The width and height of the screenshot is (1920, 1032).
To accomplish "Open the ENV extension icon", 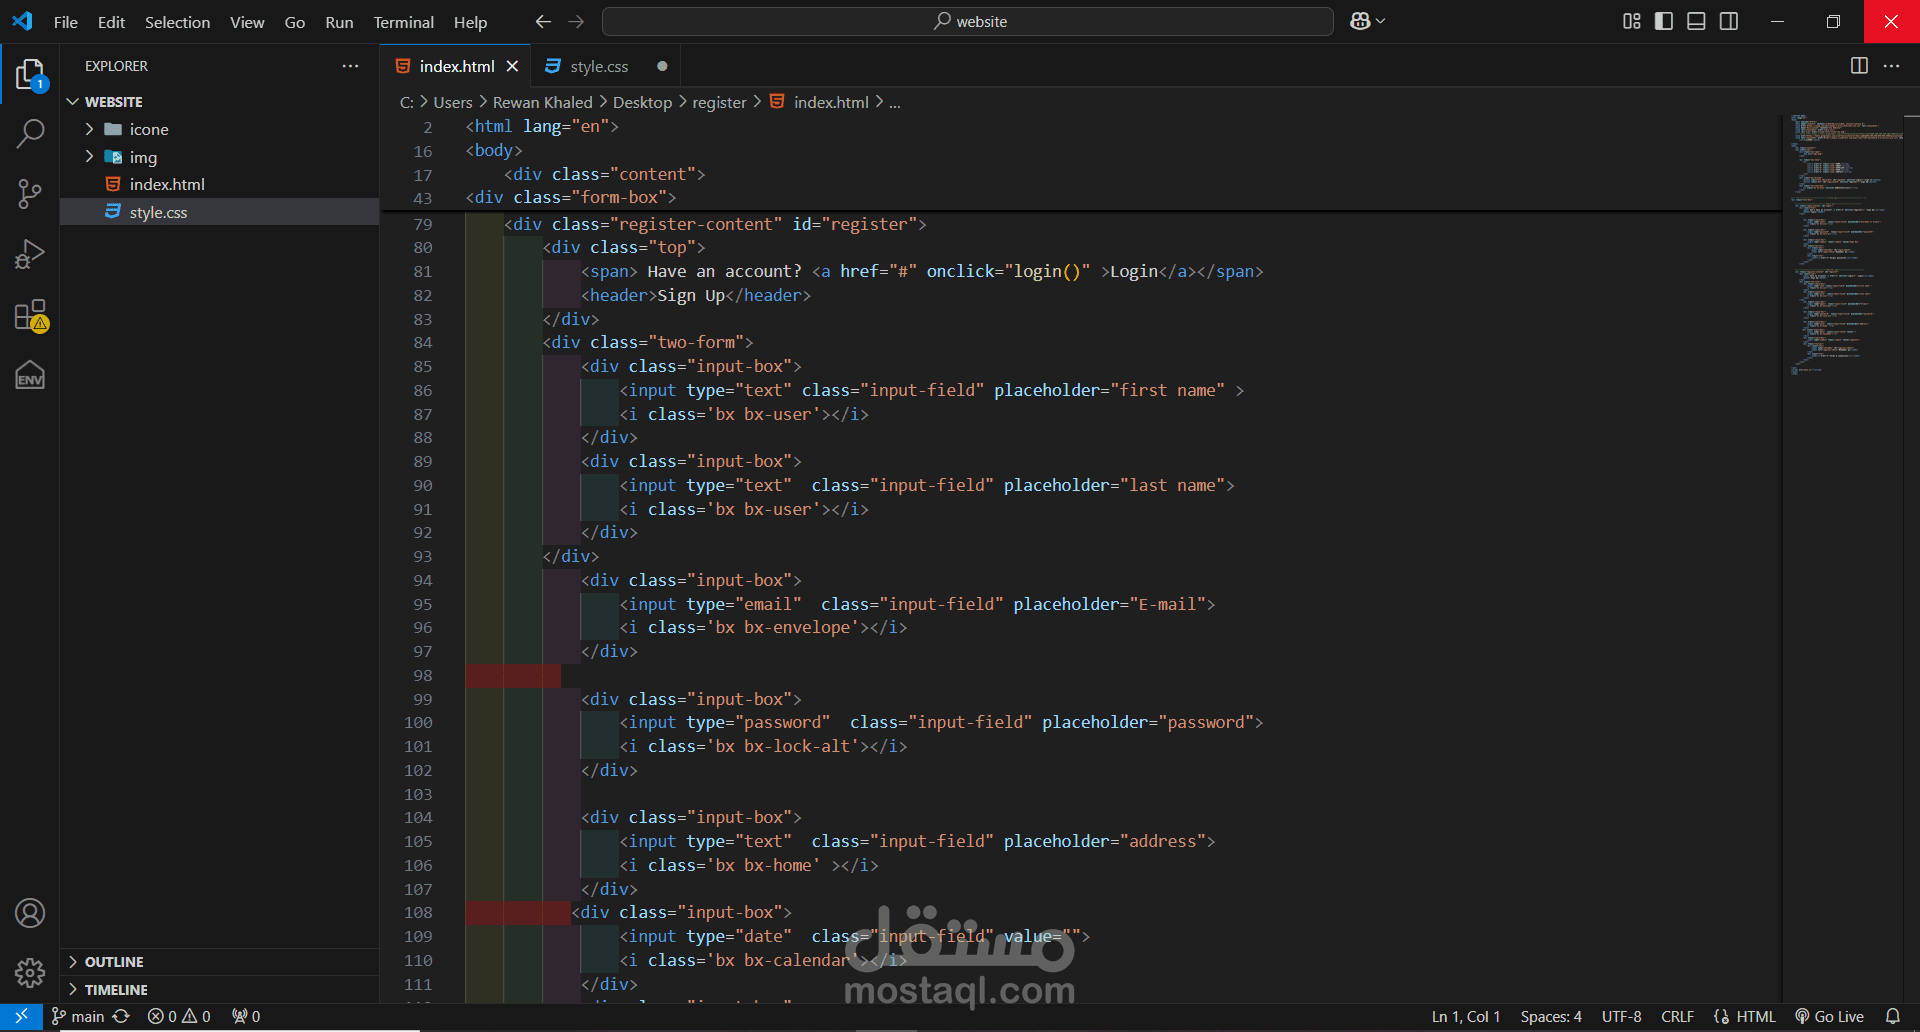I will [x=30, y=375].
